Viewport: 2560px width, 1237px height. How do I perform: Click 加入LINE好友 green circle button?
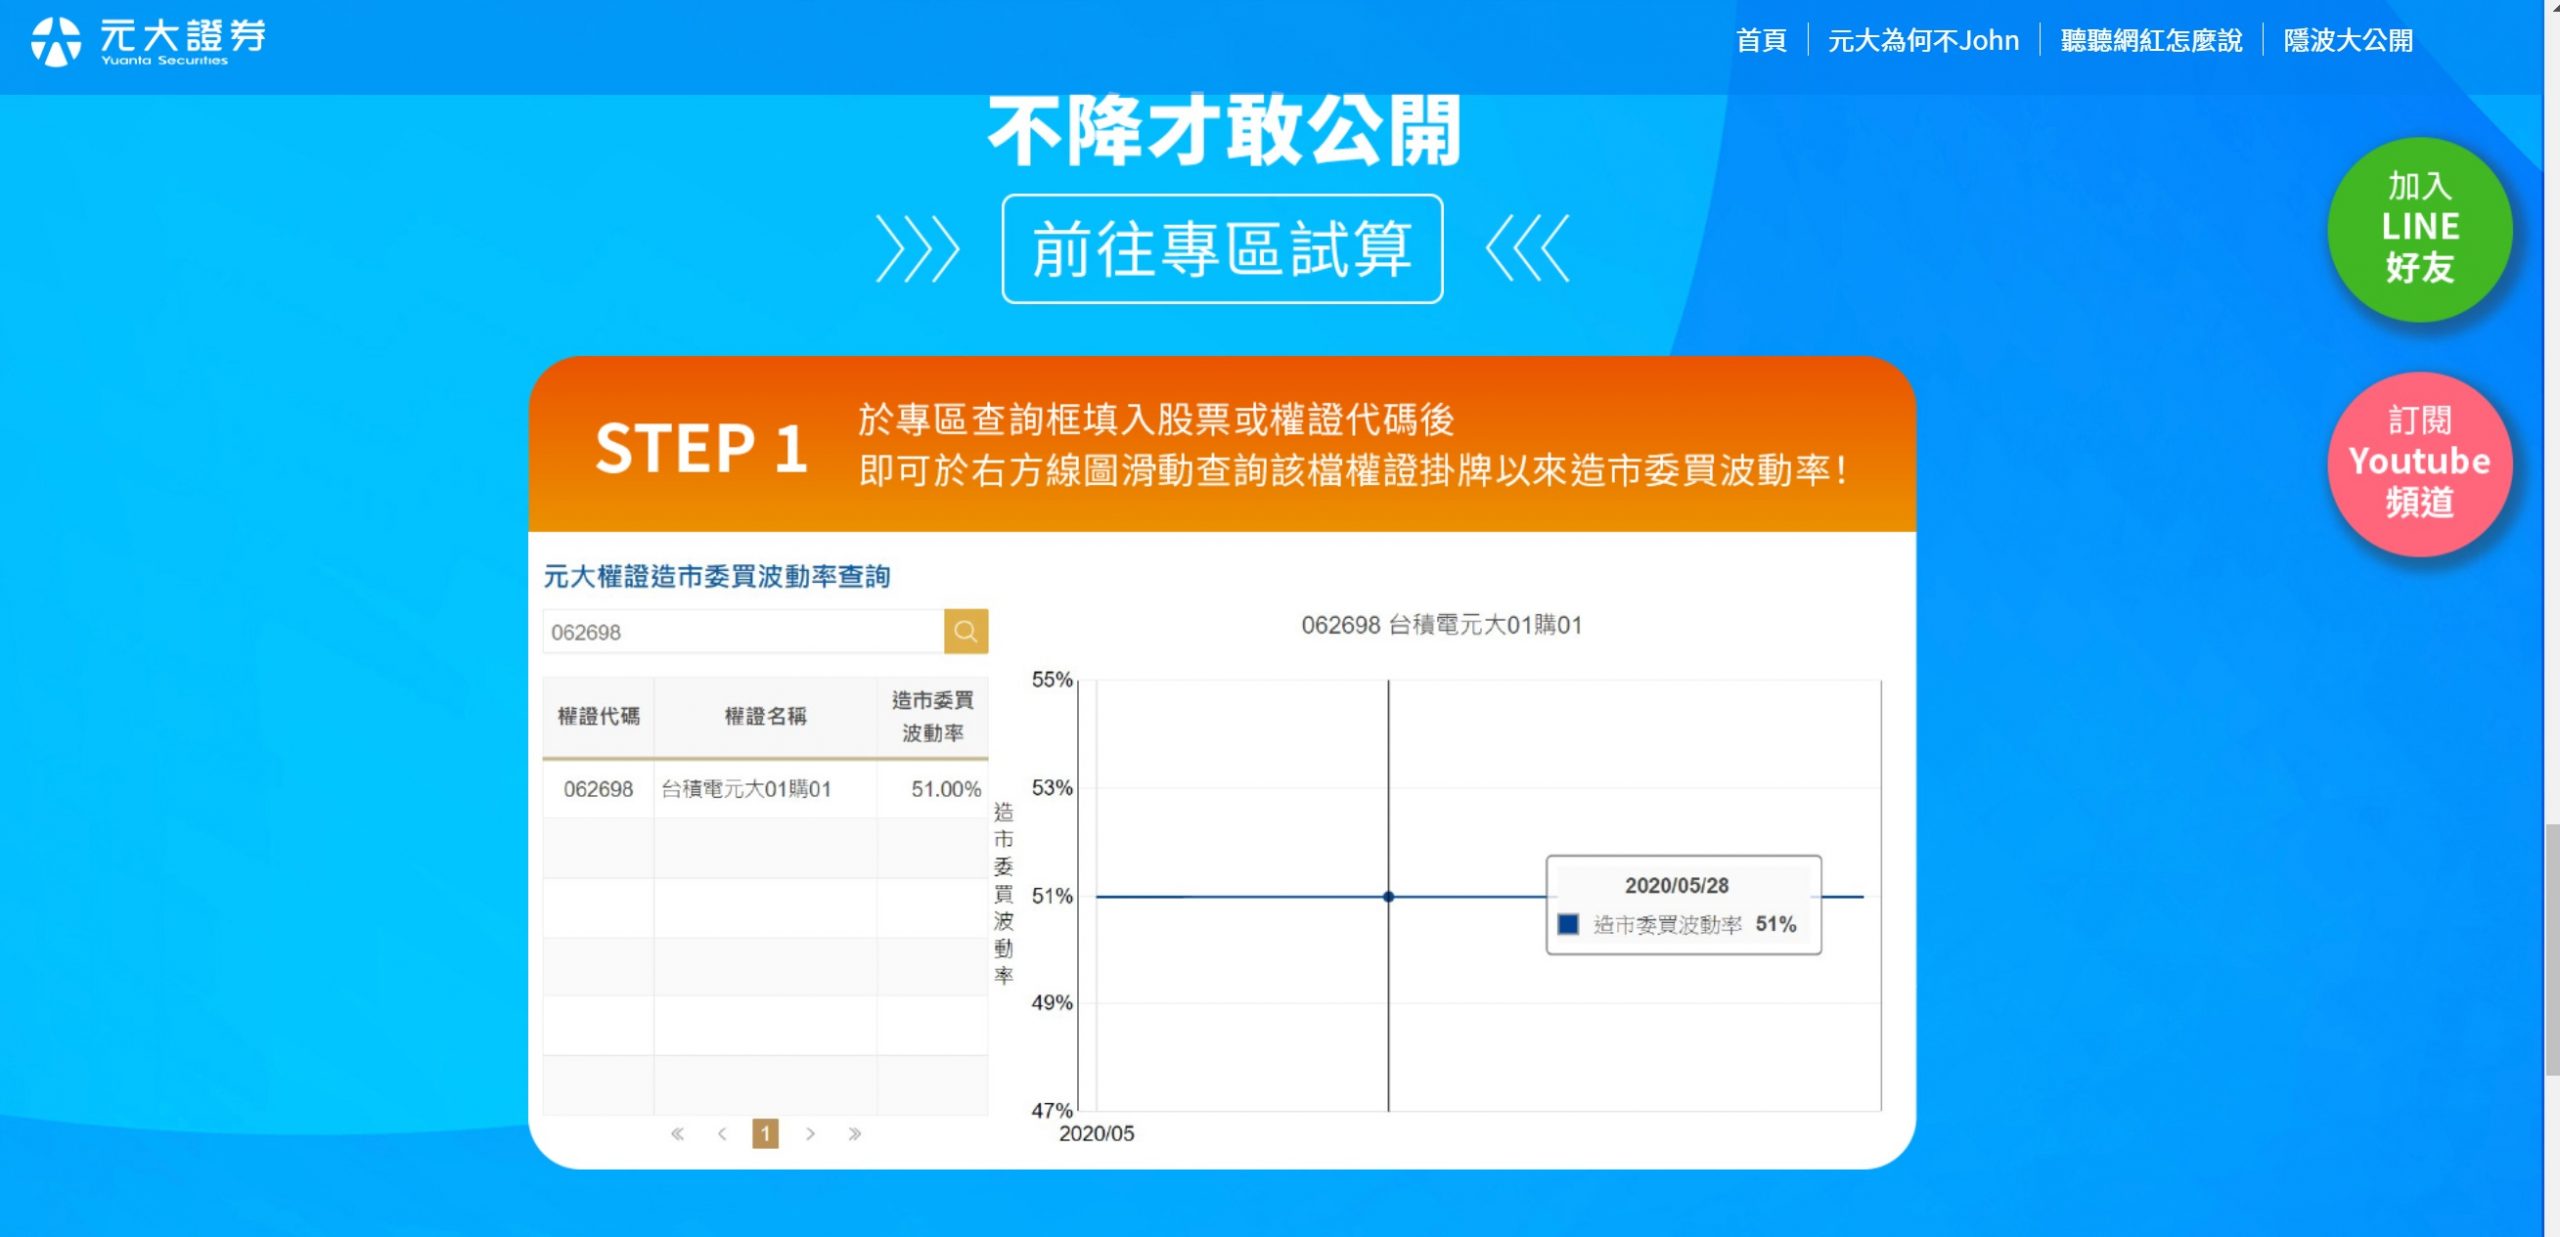2419,228
